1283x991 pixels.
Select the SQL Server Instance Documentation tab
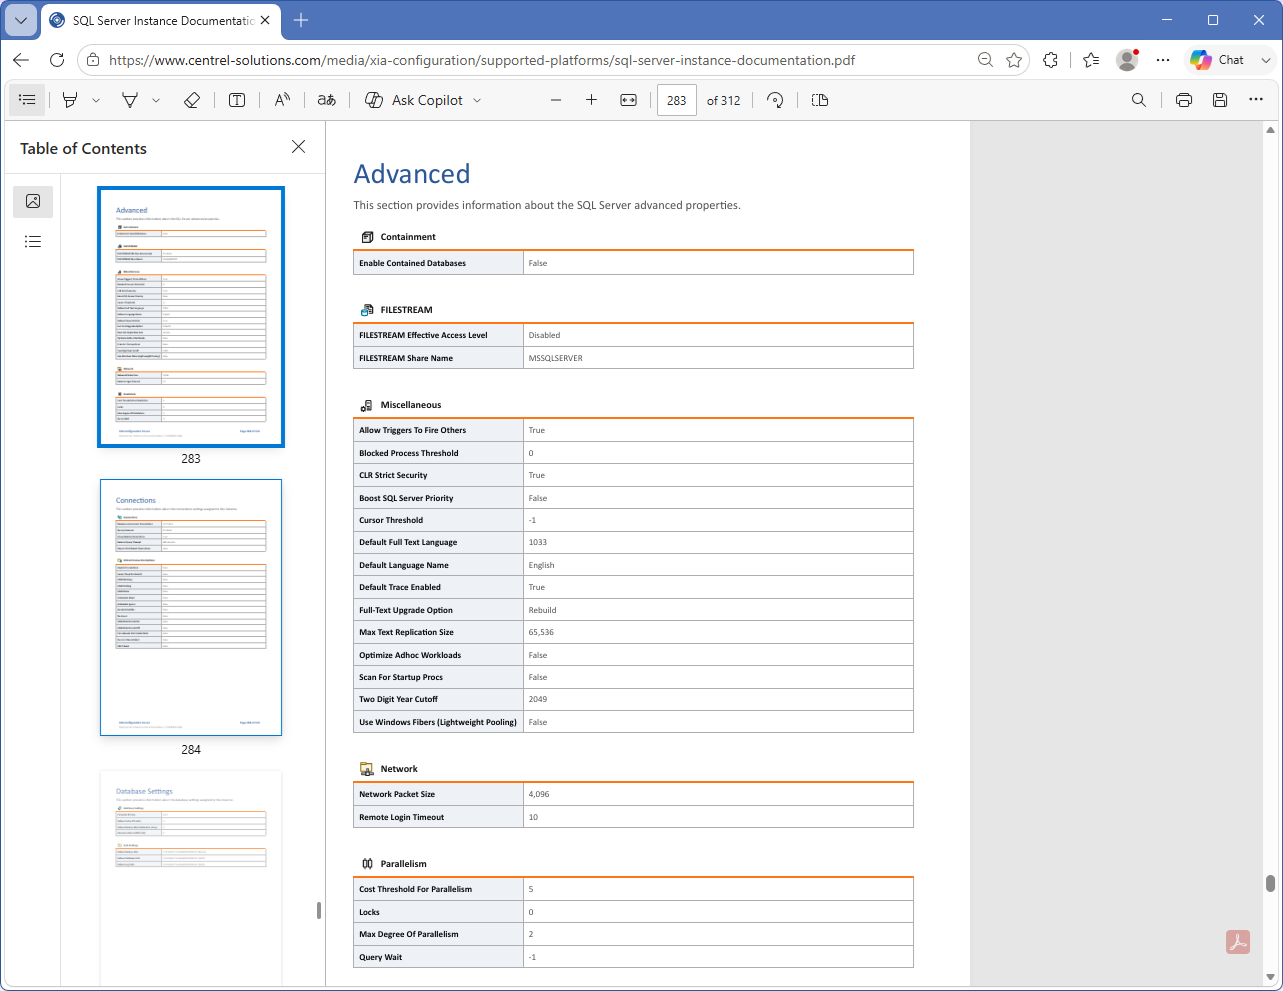[x=160, y=20]
